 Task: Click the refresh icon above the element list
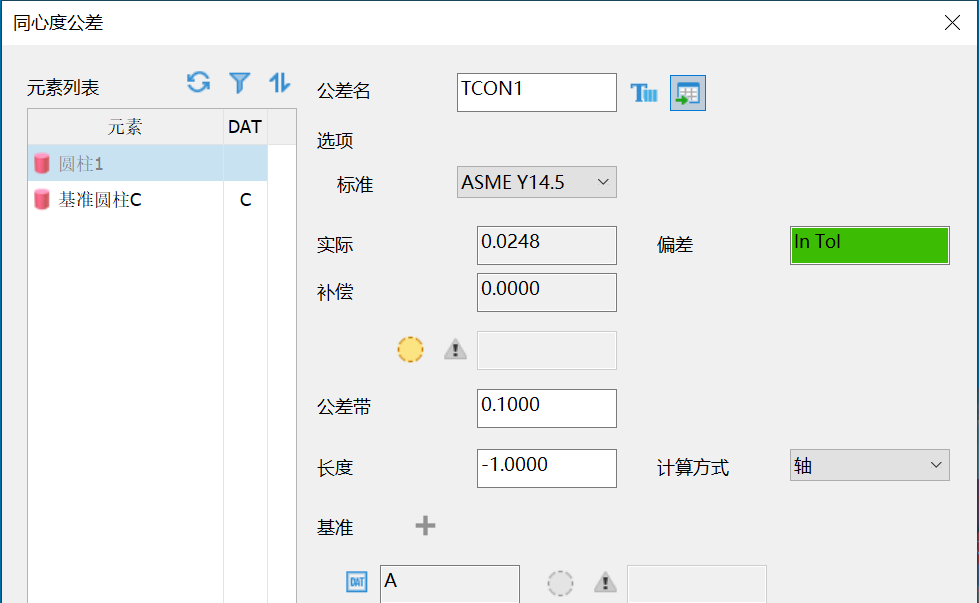(x=198, y=83)
